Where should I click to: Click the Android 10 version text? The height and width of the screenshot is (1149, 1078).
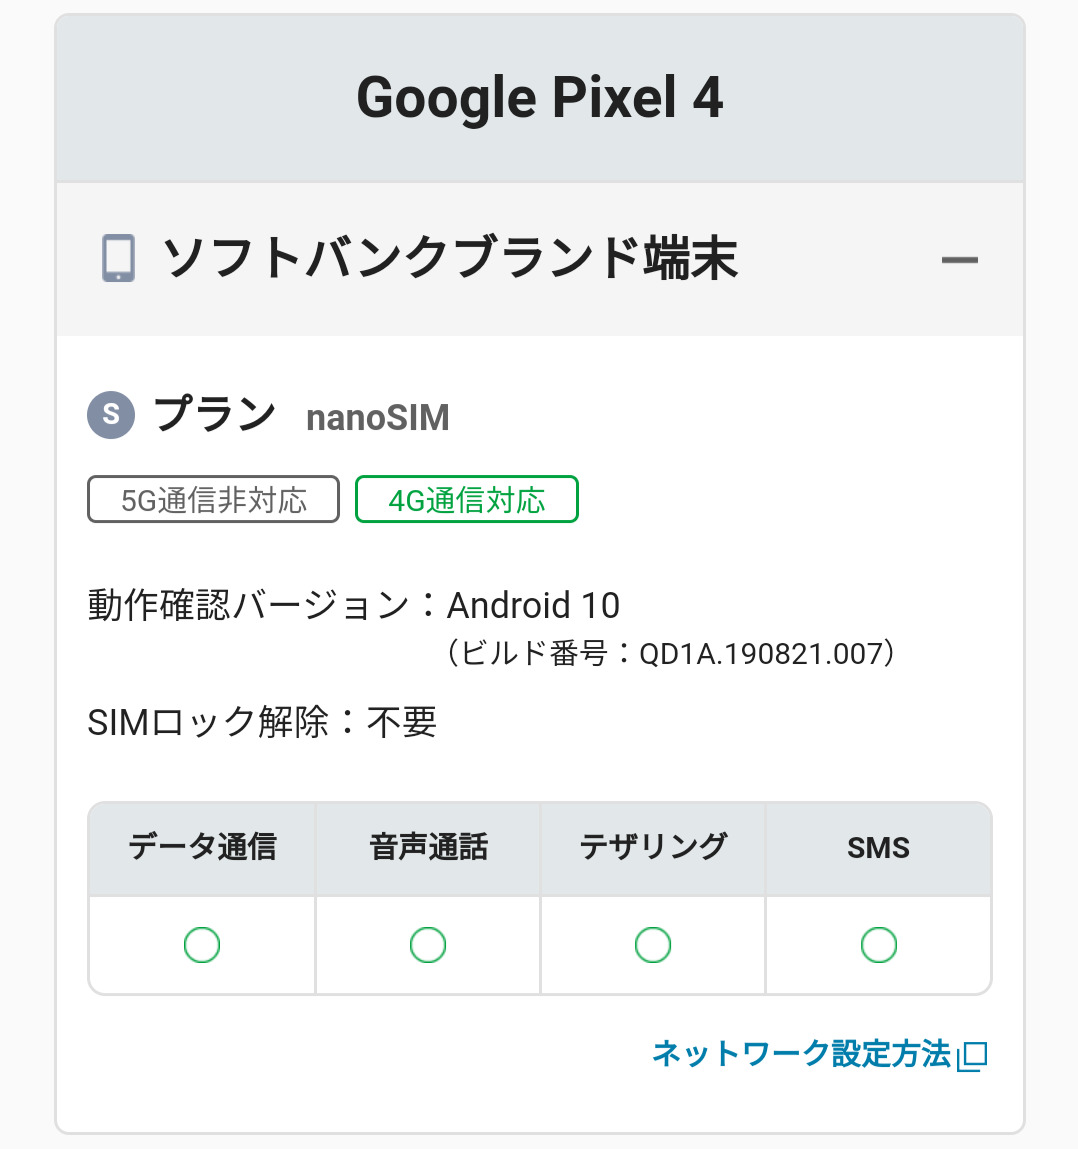(x=533, y=606)
